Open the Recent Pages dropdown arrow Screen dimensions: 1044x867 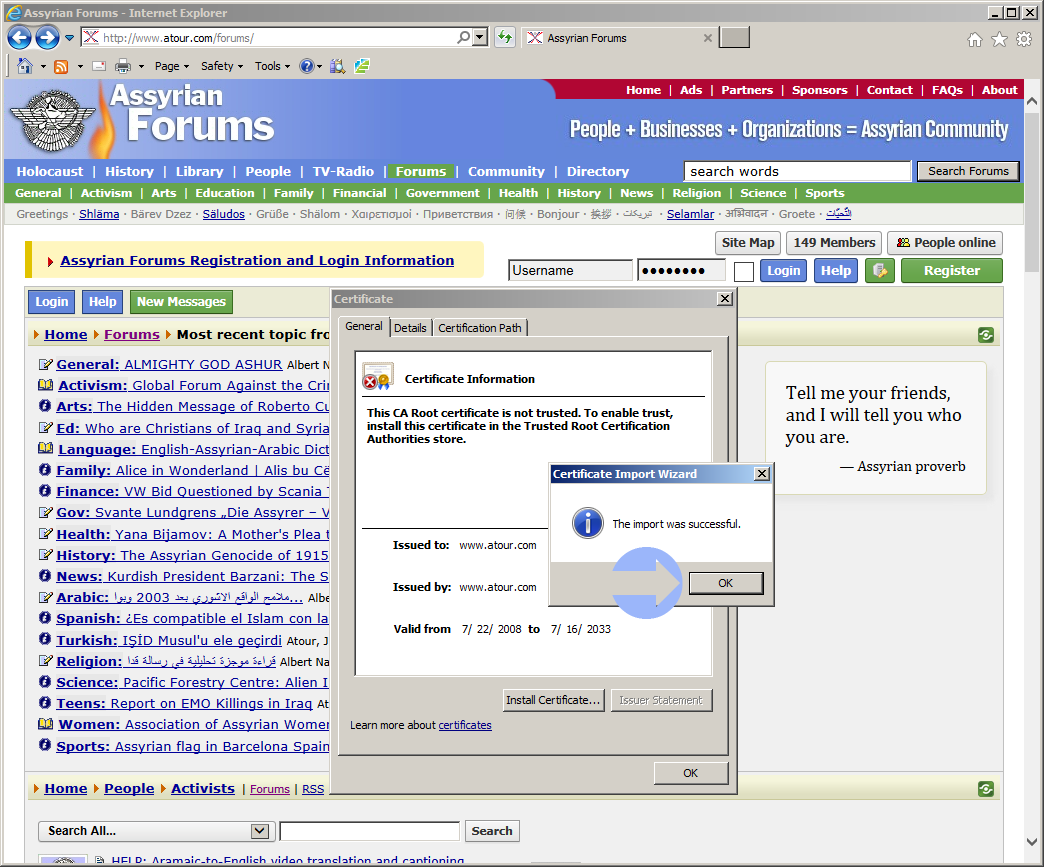69,38
